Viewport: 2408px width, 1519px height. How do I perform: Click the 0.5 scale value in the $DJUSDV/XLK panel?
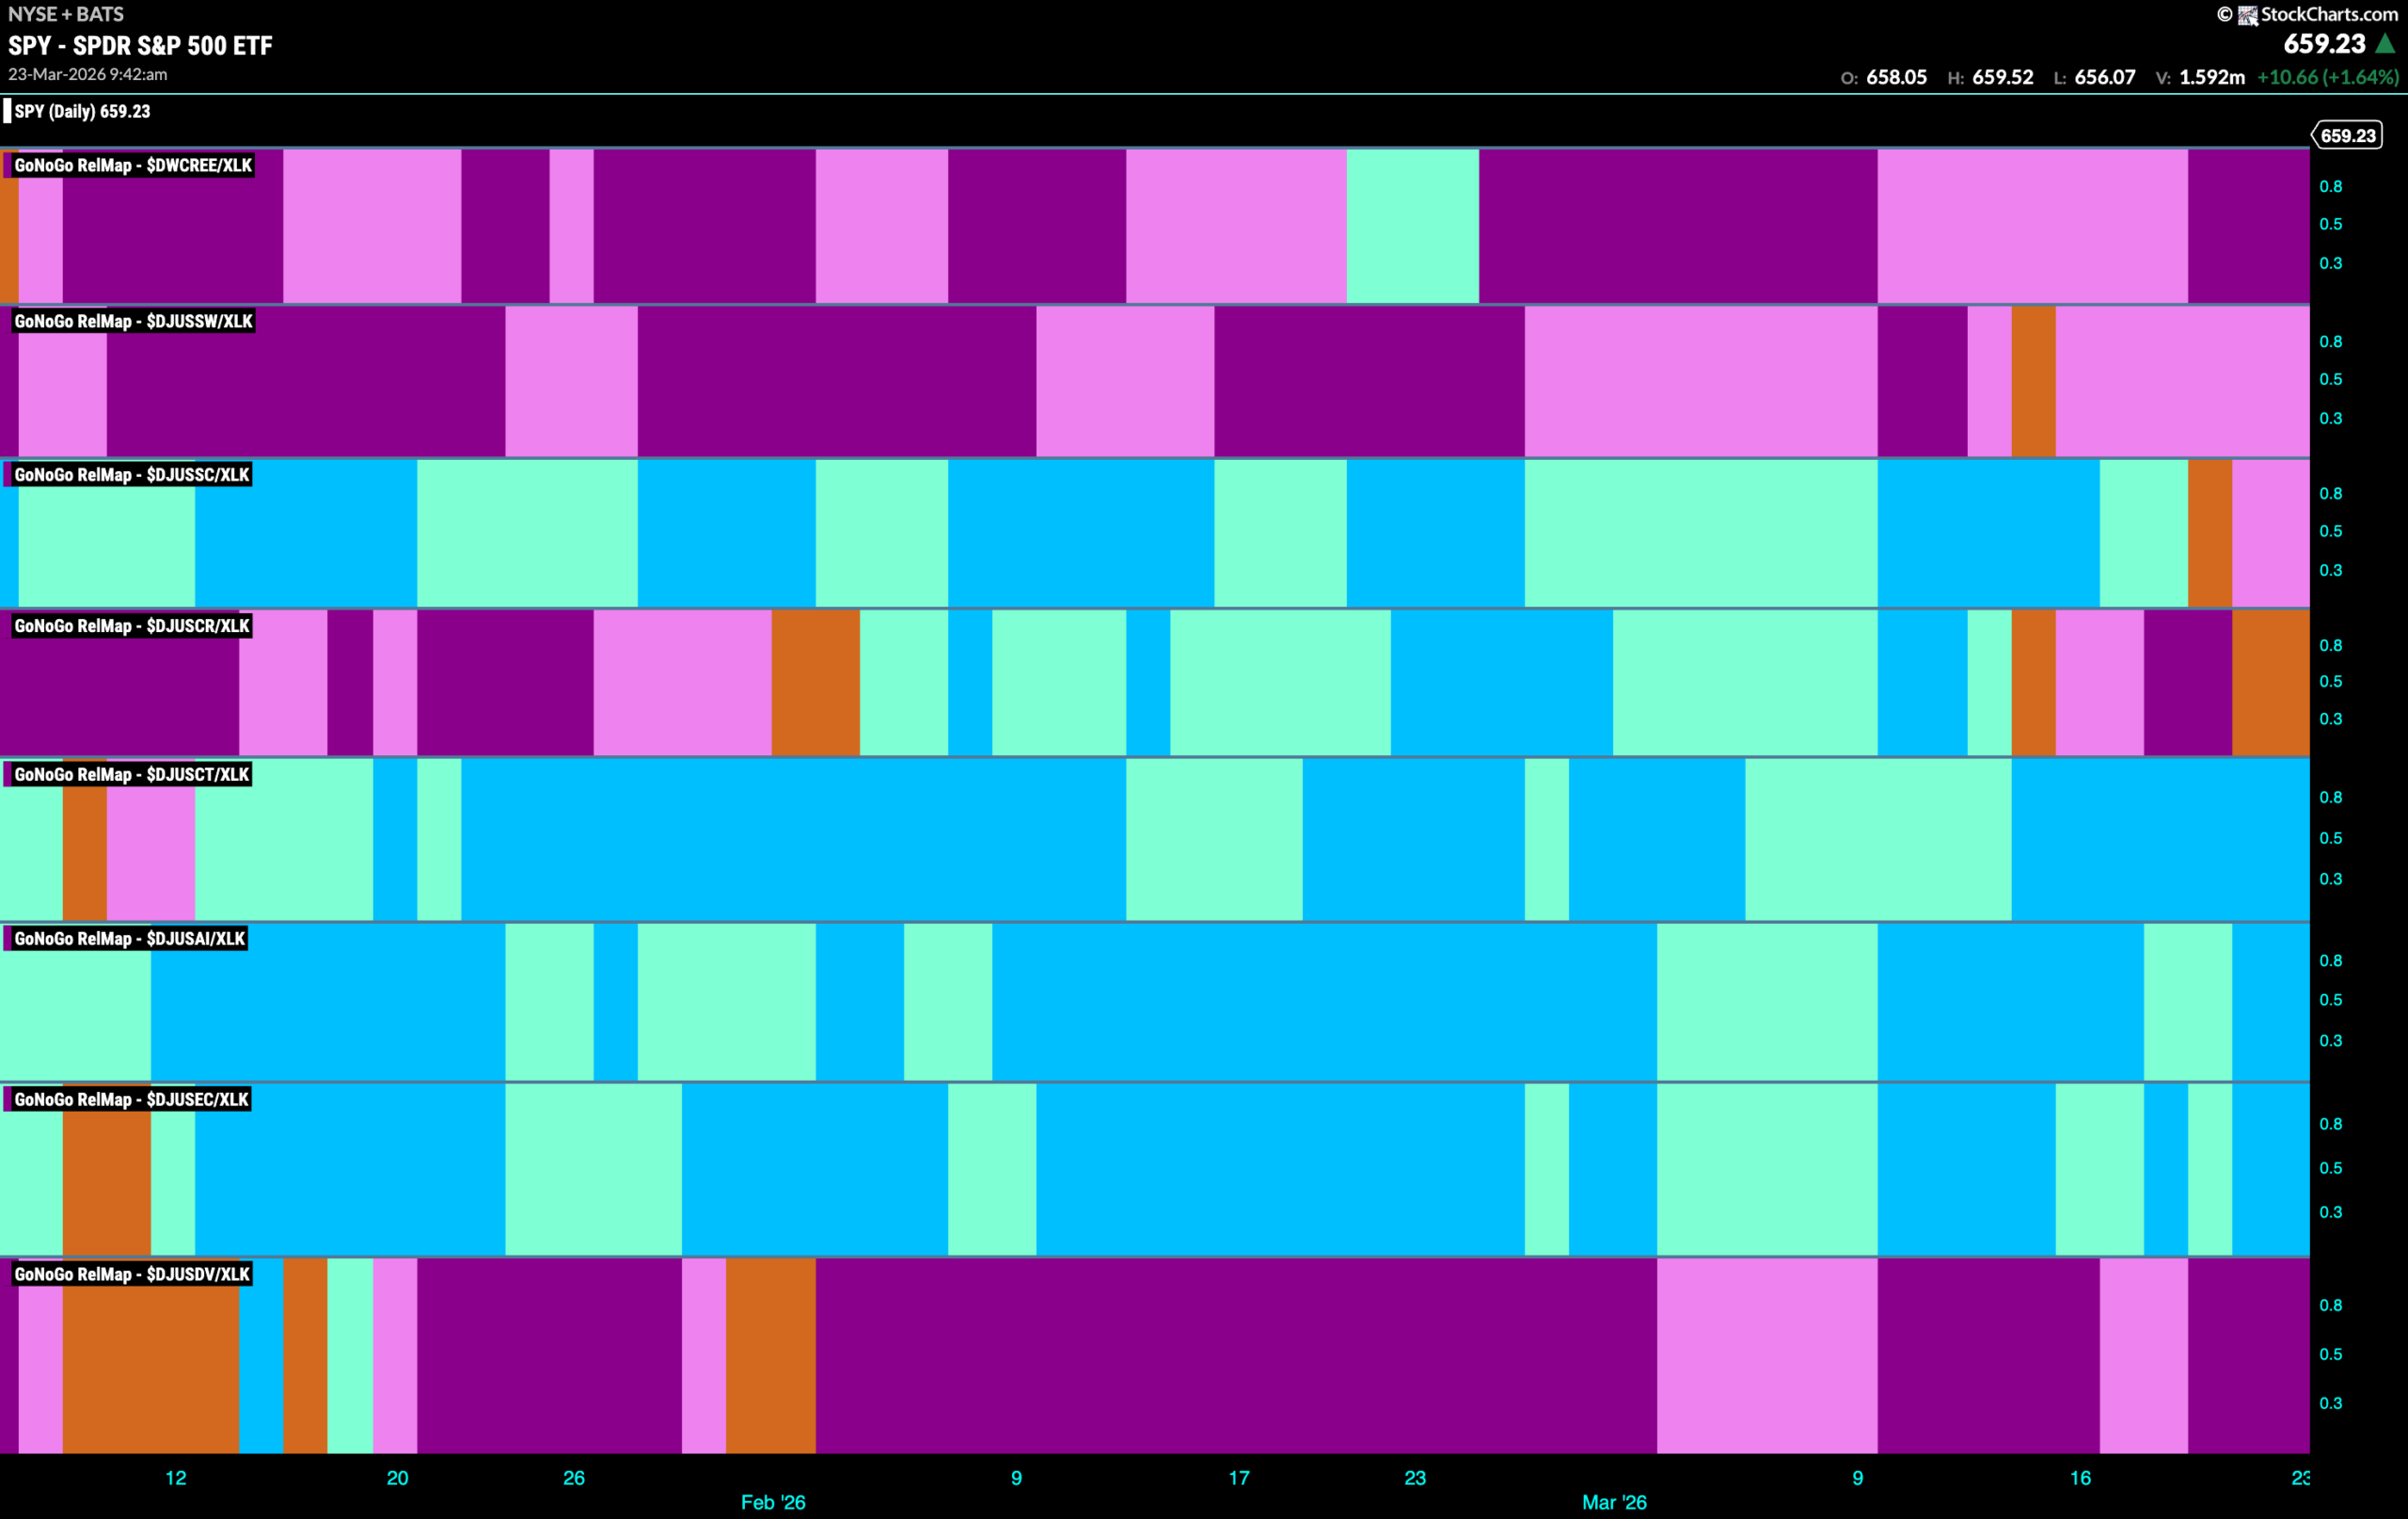[2331, 1354]
